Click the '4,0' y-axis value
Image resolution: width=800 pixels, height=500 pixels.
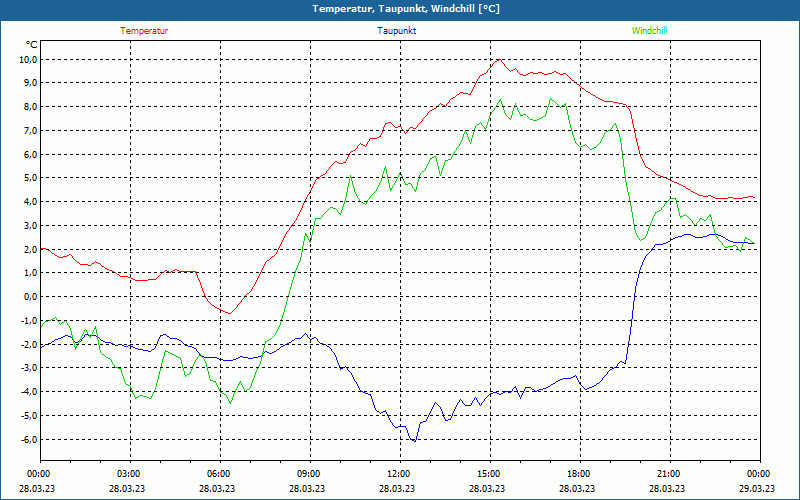[x=31, y=202]
